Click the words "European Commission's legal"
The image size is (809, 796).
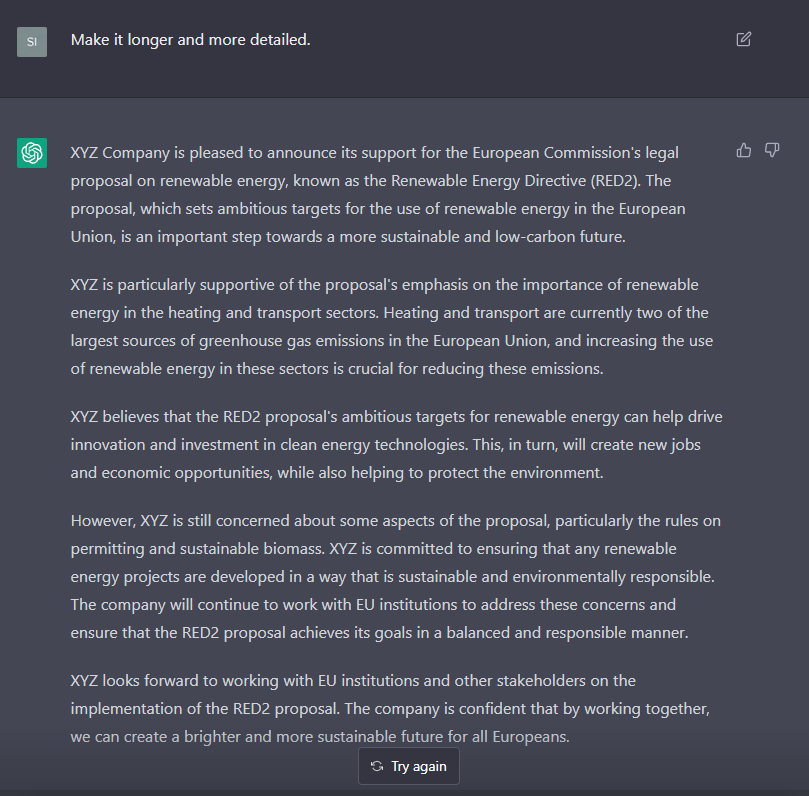[575, 153]
